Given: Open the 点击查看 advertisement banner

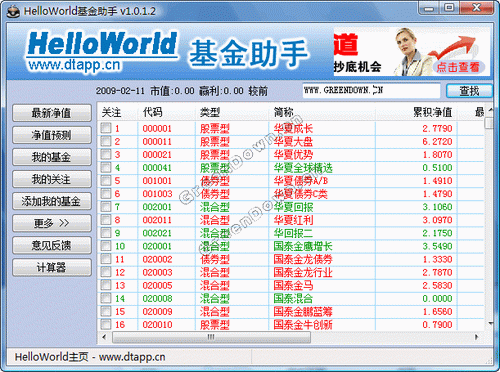Looking at the screenshot, I should (x=412, y=52).
